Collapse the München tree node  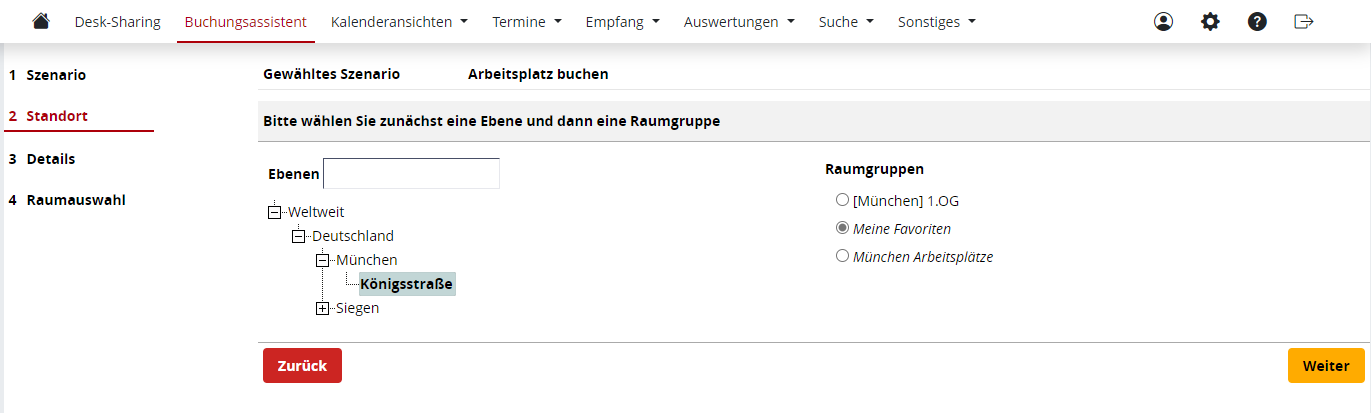click(322, 260)
